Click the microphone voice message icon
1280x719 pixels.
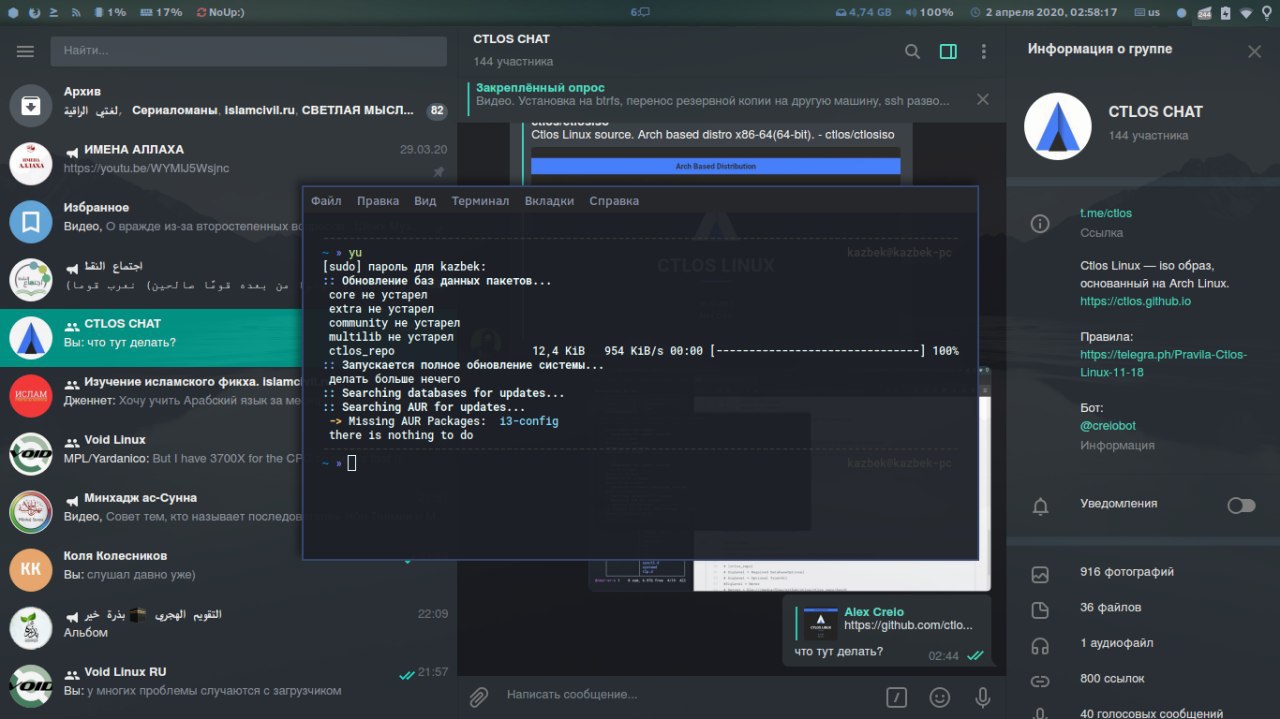coord(982,696)
